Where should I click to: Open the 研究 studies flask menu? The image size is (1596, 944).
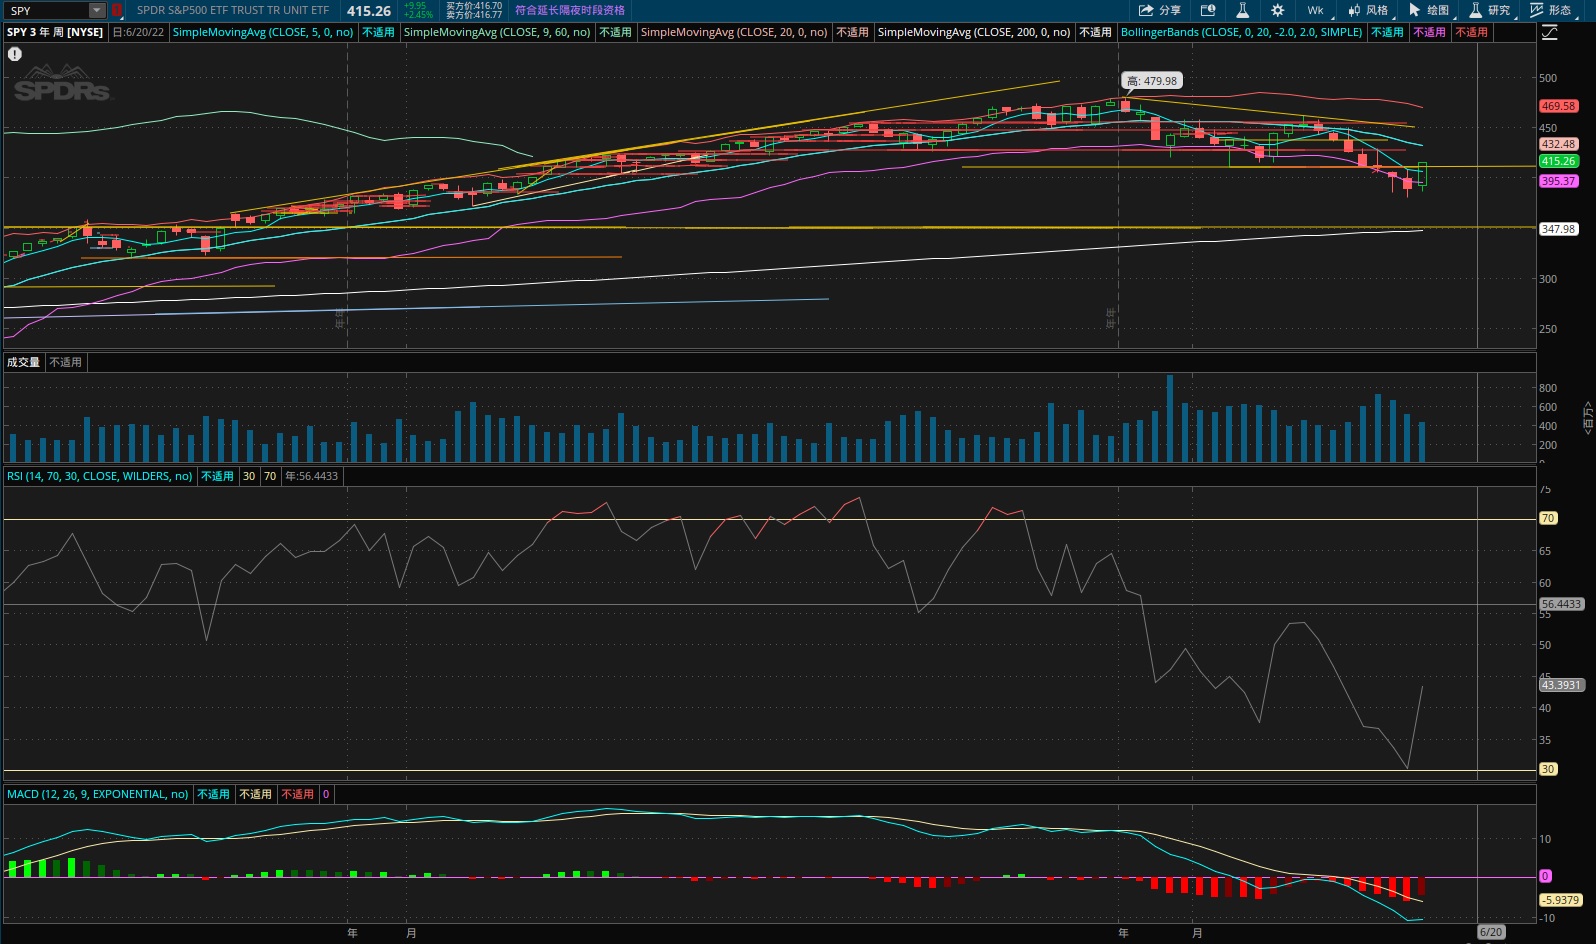click(x=1489, y=10)
